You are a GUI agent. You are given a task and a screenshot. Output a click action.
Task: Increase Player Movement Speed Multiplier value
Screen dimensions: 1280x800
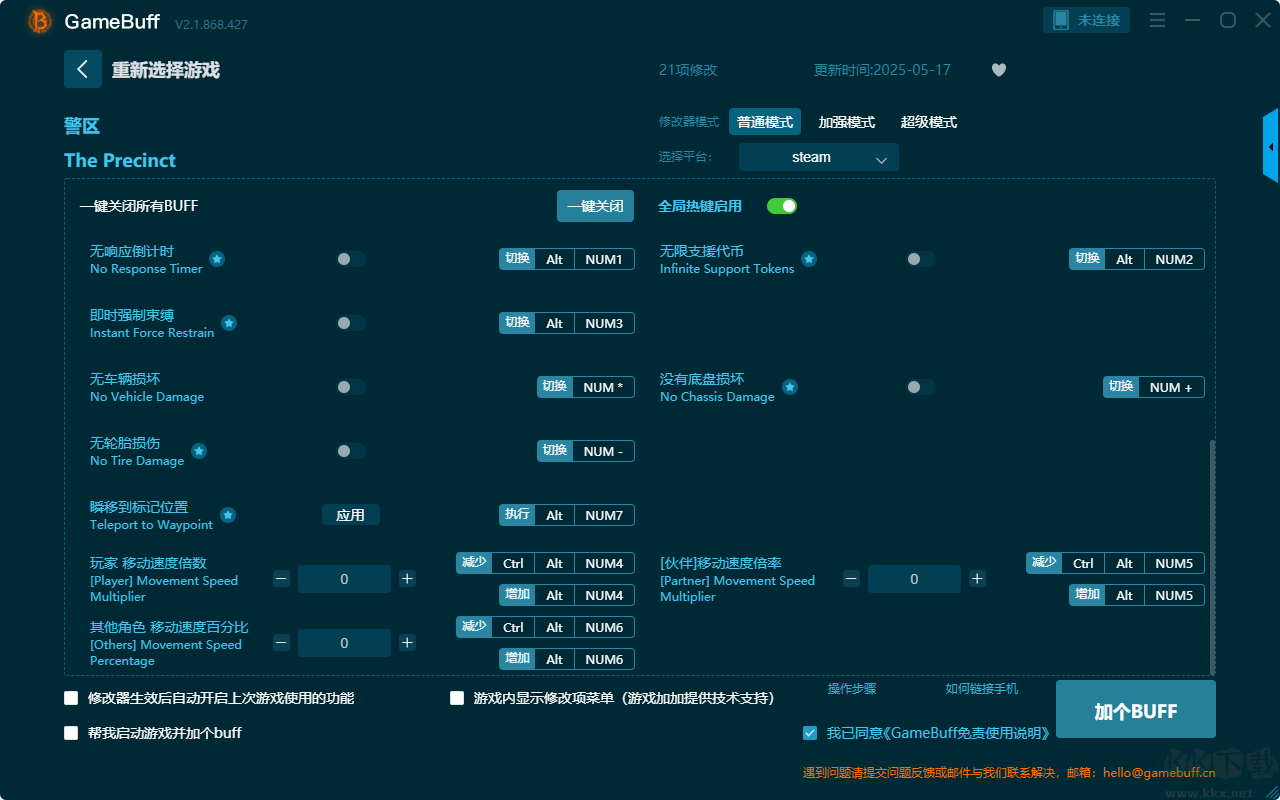pyautogui.click(x=407, y=578)
